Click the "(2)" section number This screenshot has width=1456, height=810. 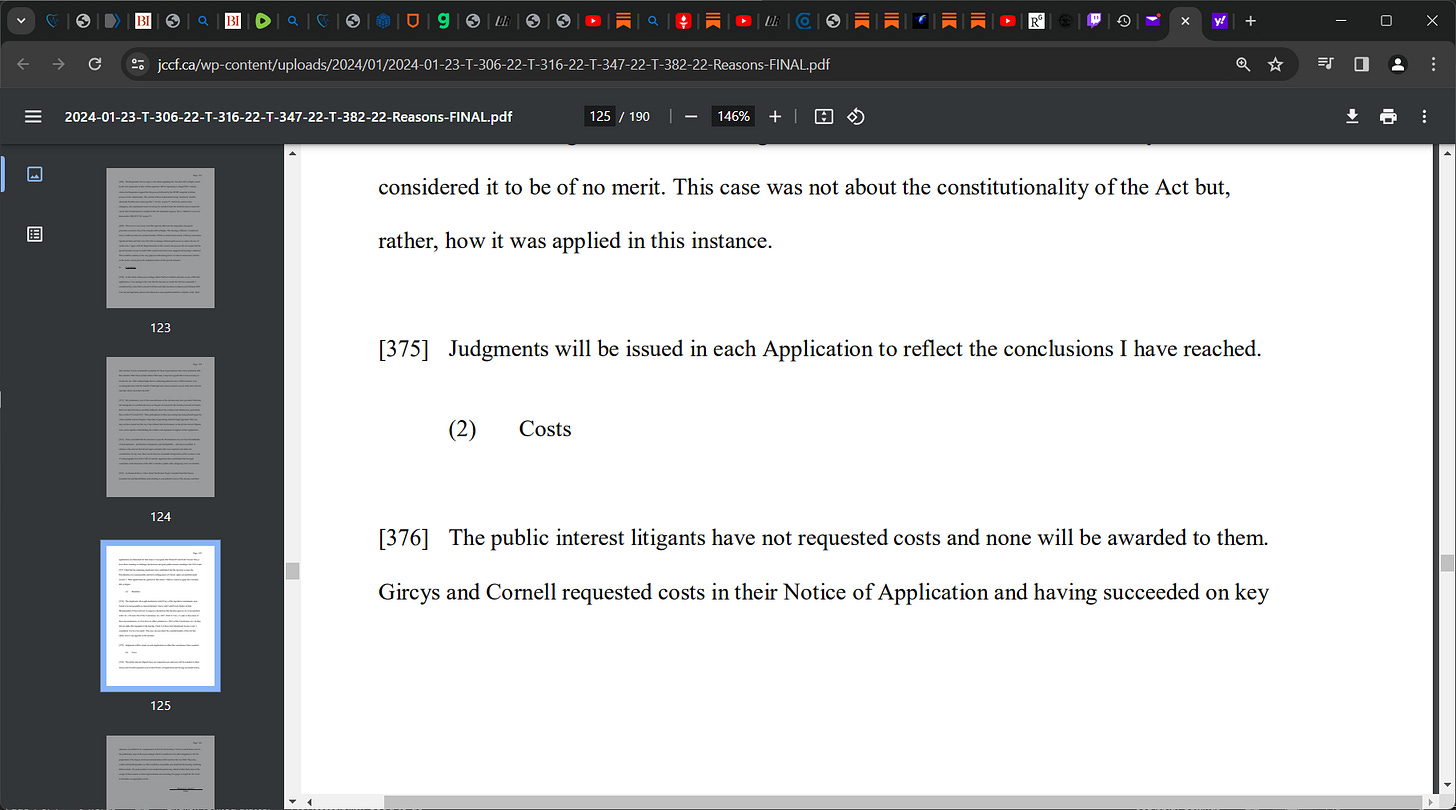(x=462, y=429)
